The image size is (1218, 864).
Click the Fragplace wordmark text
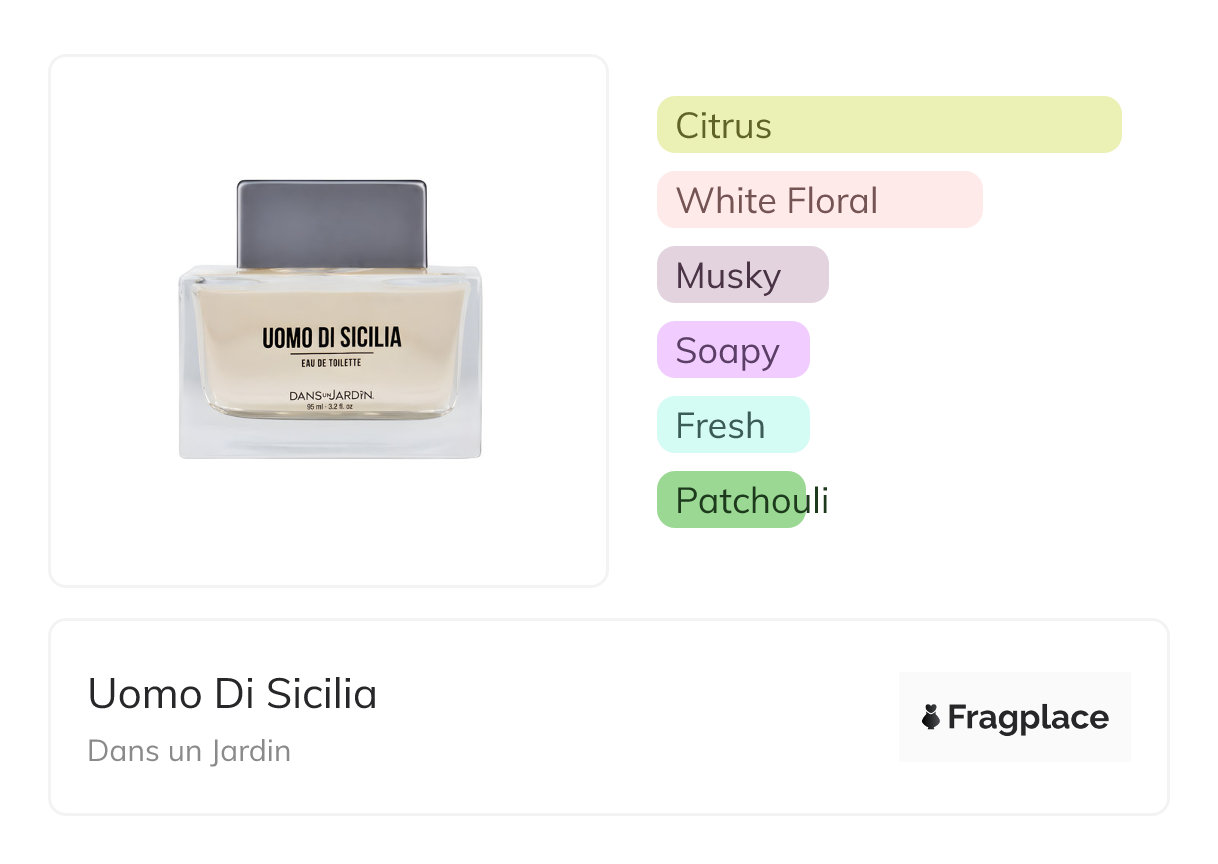pos(1027,717)
